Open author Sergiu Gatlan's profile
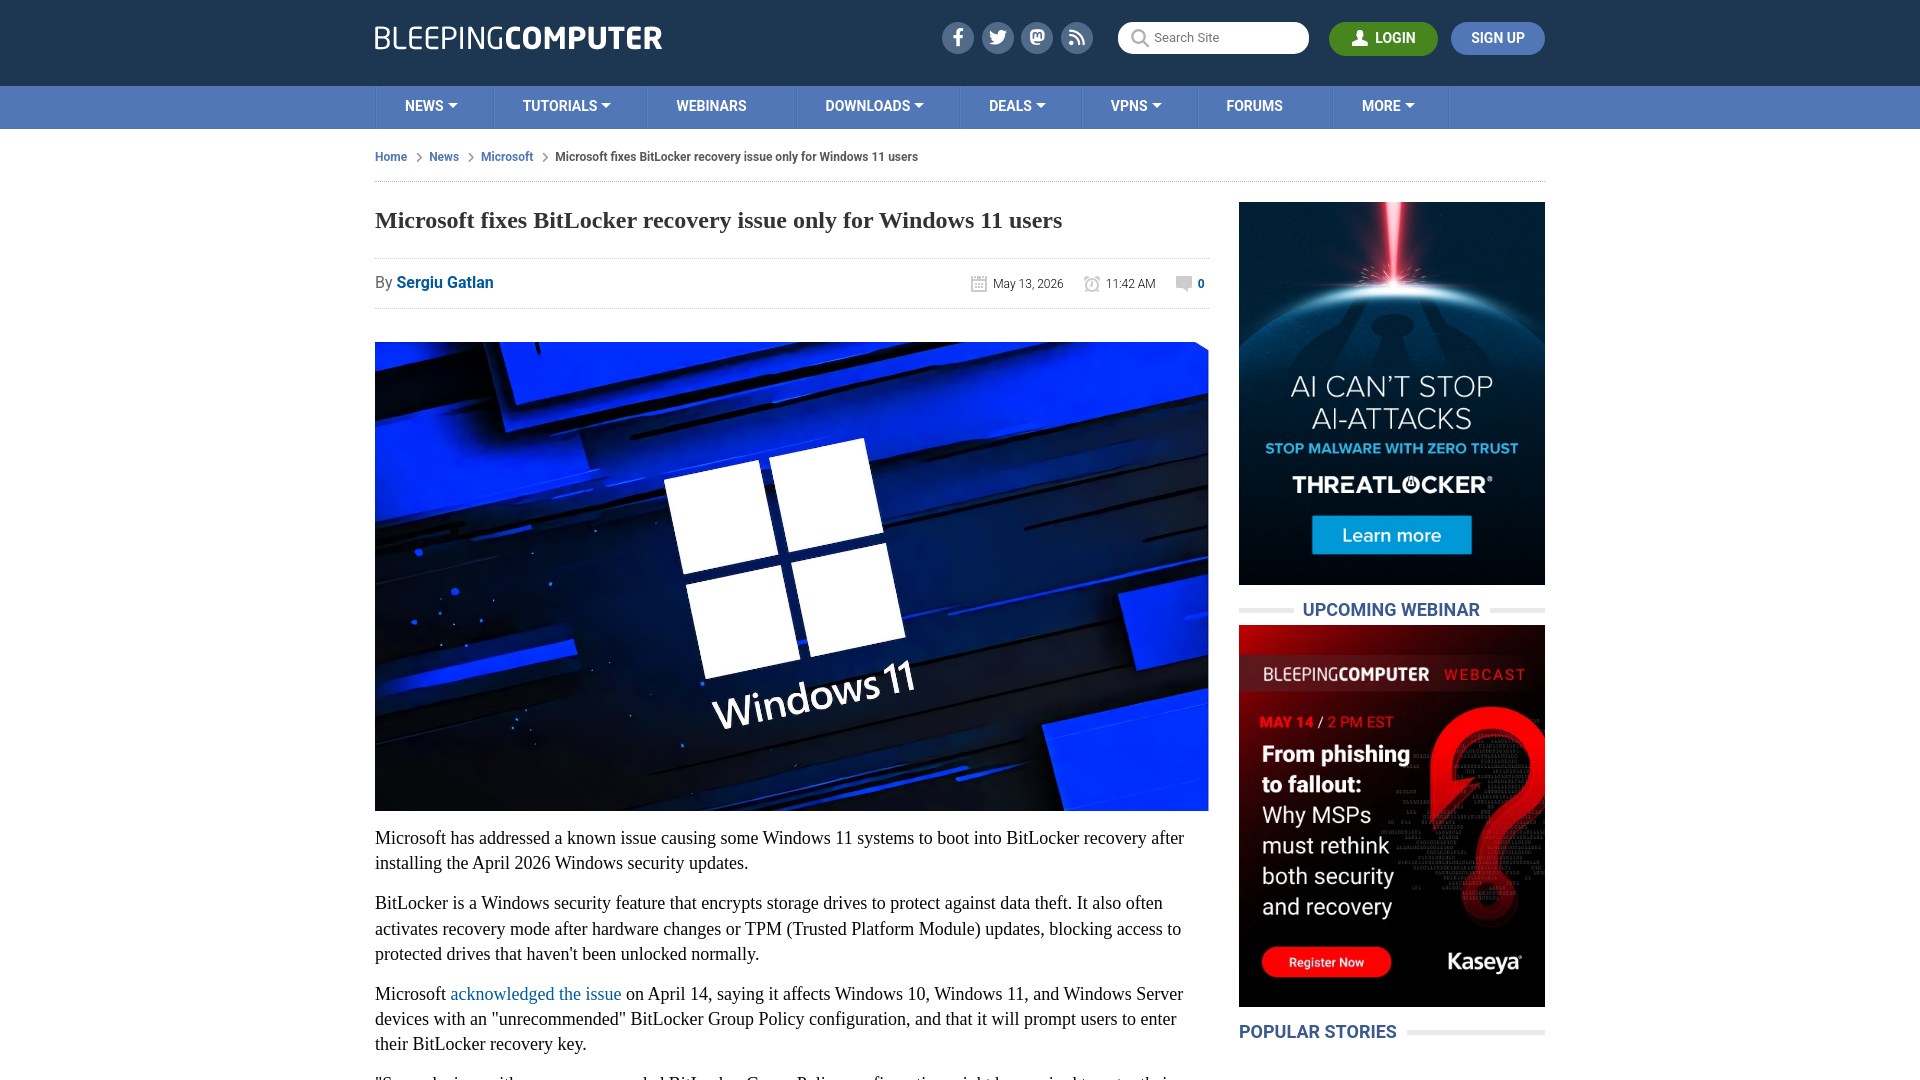The height and width of the screenshot is (1080, 1920). [445, 283]
